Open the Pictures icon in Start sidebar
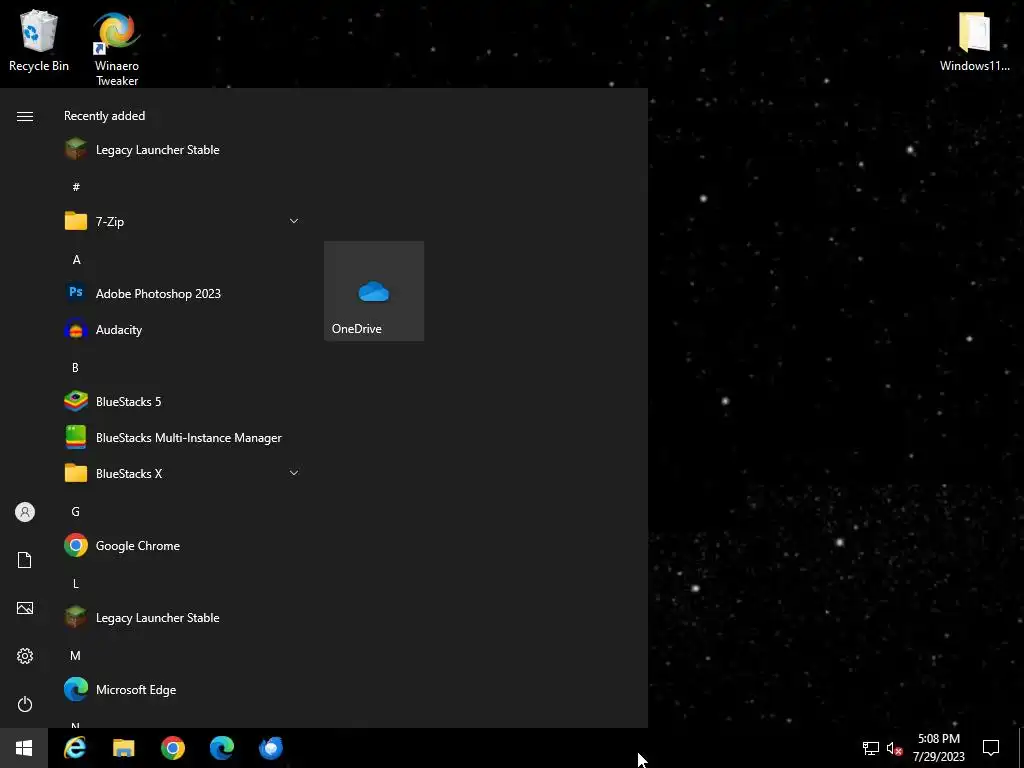This screenshot has width=1024, height=768. click(x=25, y=608)
